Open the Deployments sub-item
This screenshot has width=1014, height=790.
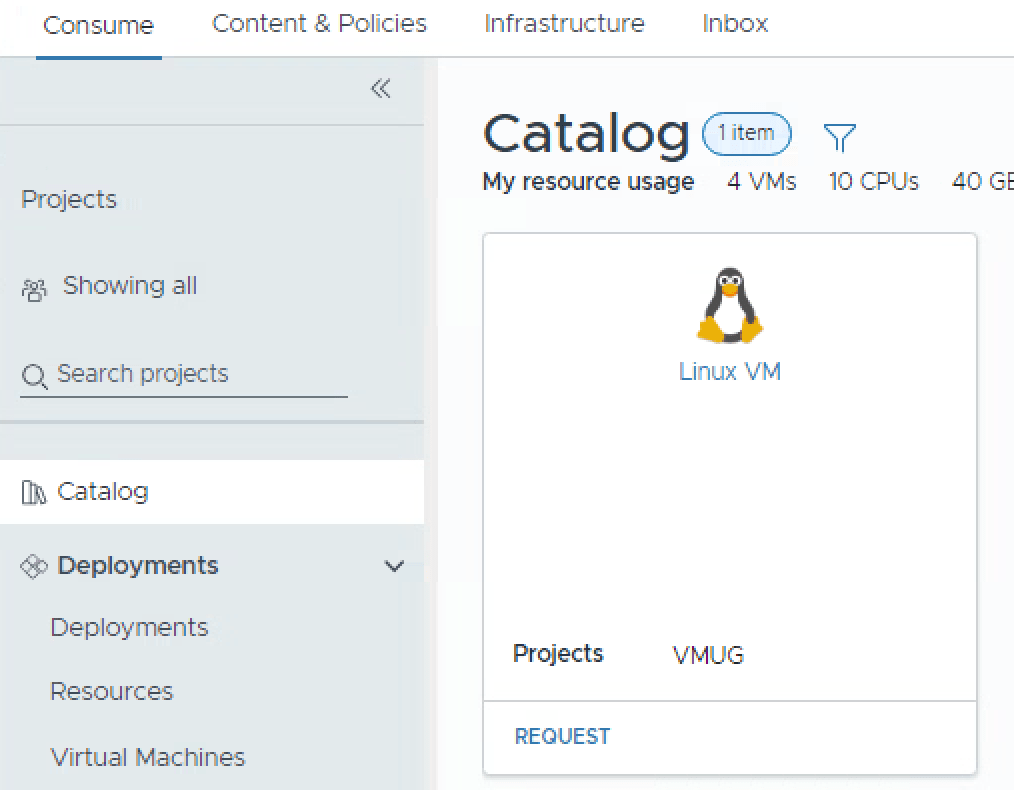click(x=129, y=628)
